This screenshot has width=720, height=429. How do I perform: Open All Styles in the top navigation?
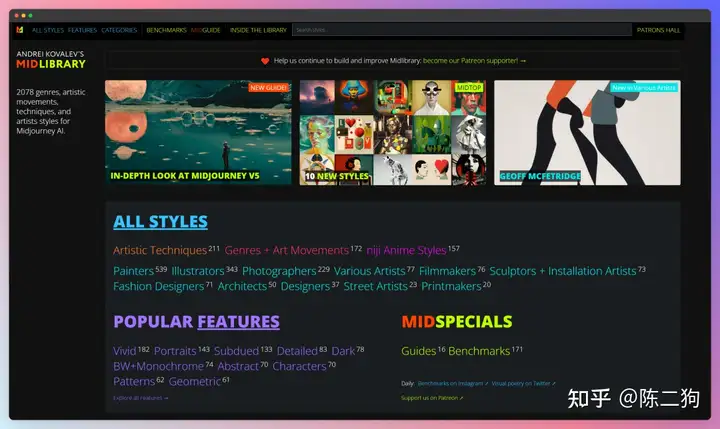[x=48, y=30]
